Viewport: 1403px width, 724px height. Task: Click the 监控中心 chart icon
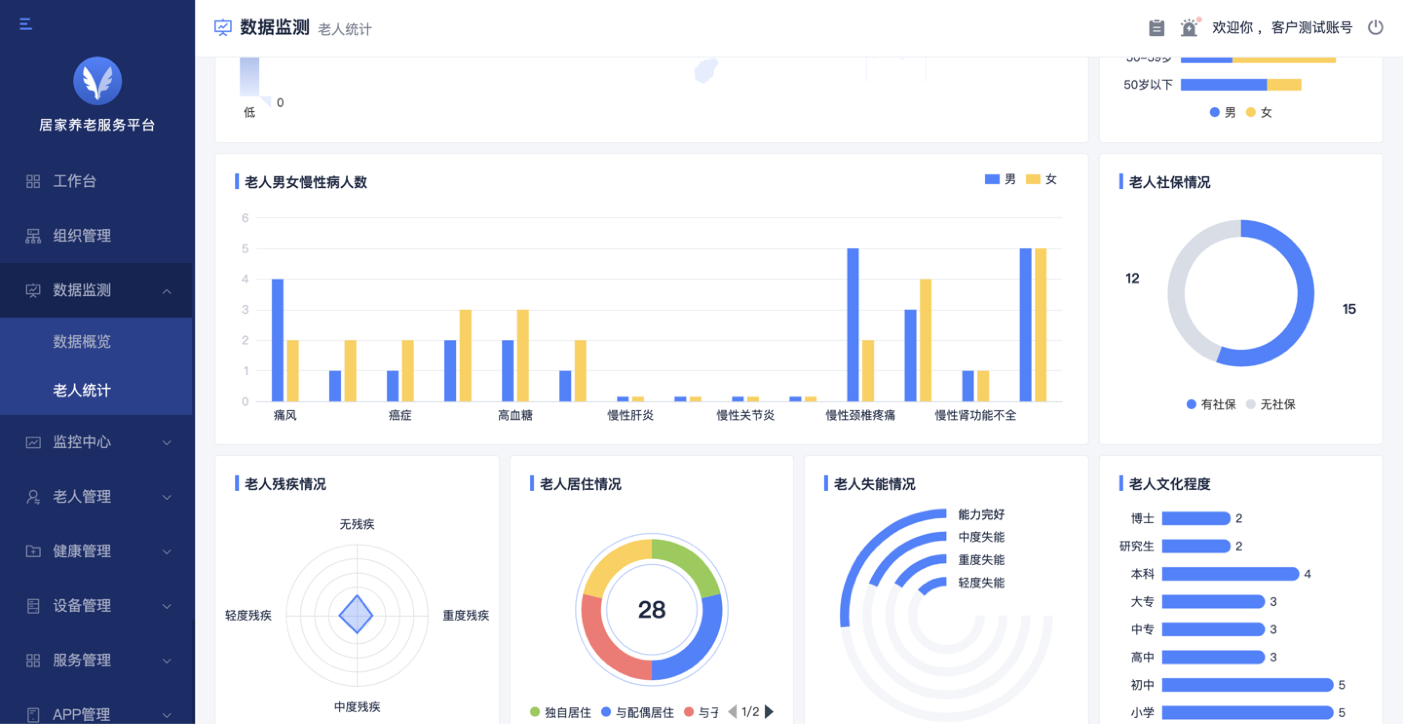[x=33, y=442]
